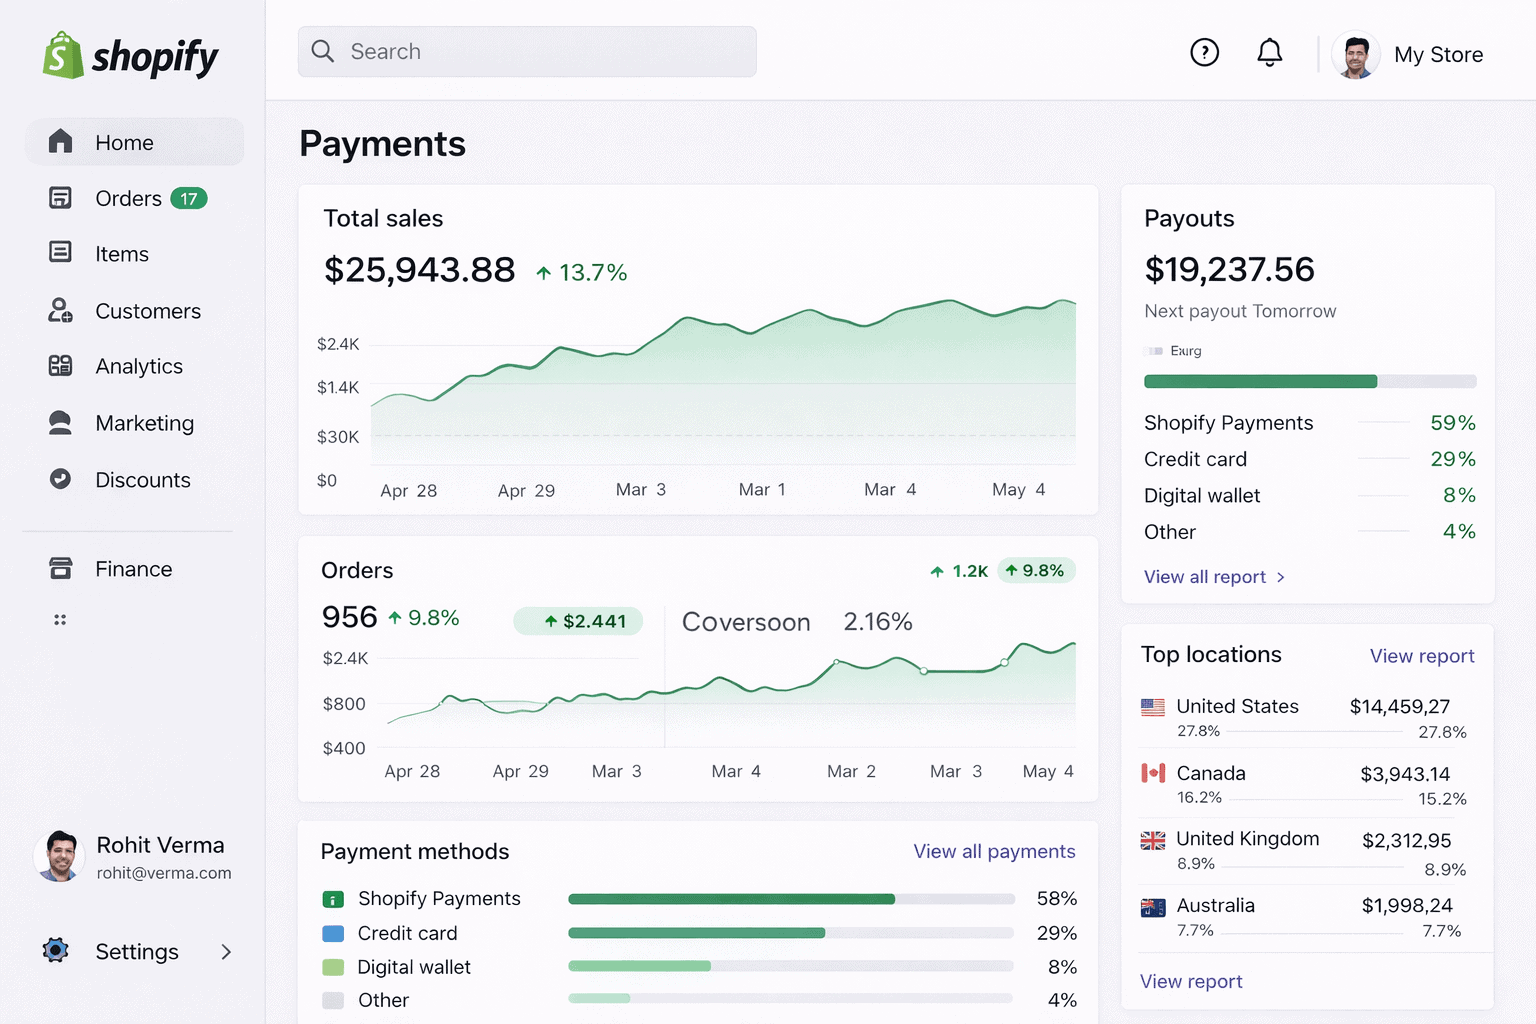Click the Finance icon in sidebar
Viewport: 1536px width, 1024px height.
pos(60,568)
